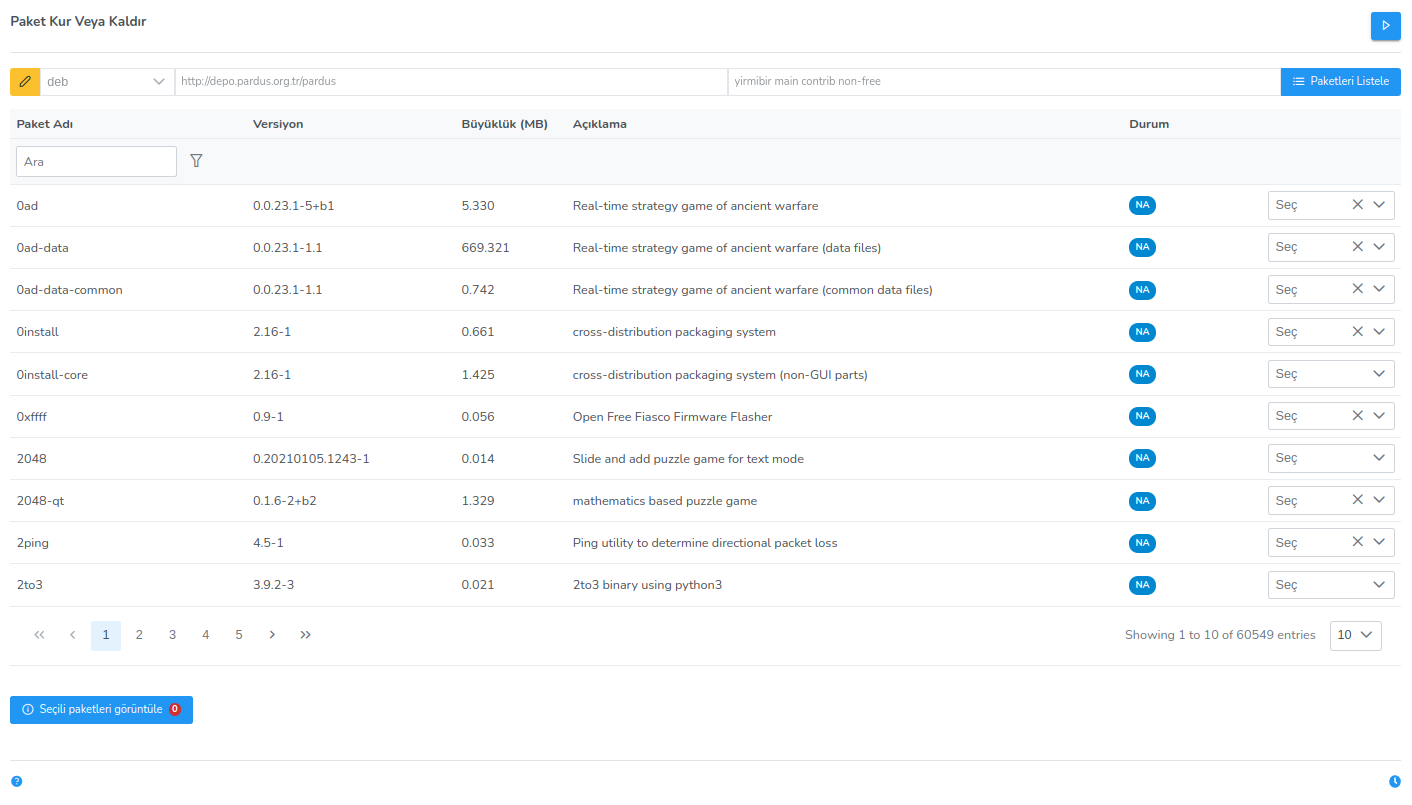1412x805 pixels.
Task: Switch to page 5 in pagination
Action: pos(238,635)
